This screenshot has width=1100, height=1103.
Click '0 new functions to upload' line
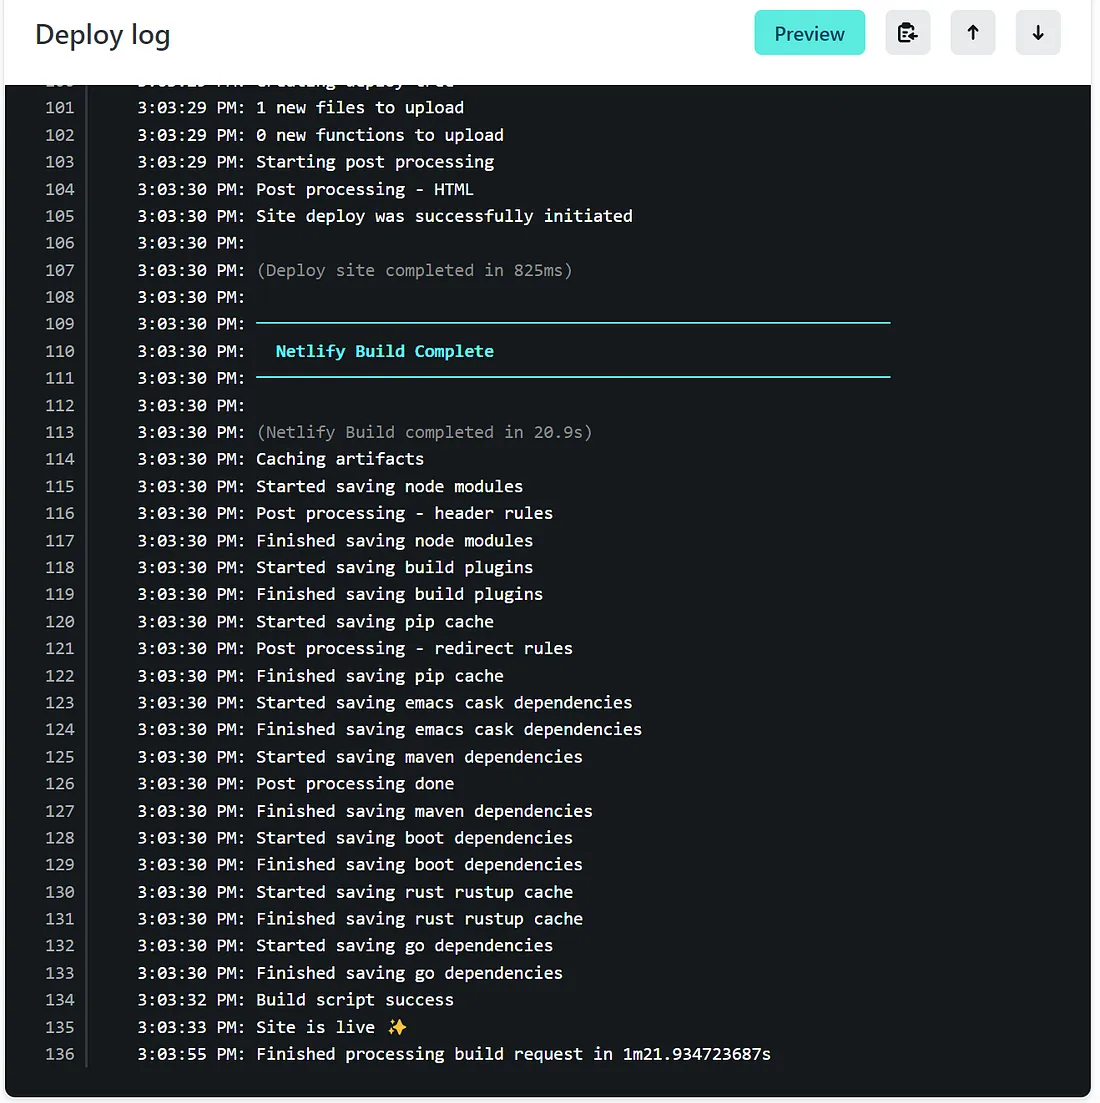(x=380, y=135)
